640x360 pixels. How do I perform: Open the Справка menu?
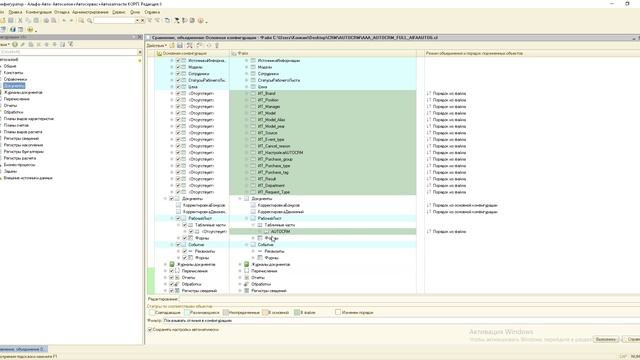point(152,12)
